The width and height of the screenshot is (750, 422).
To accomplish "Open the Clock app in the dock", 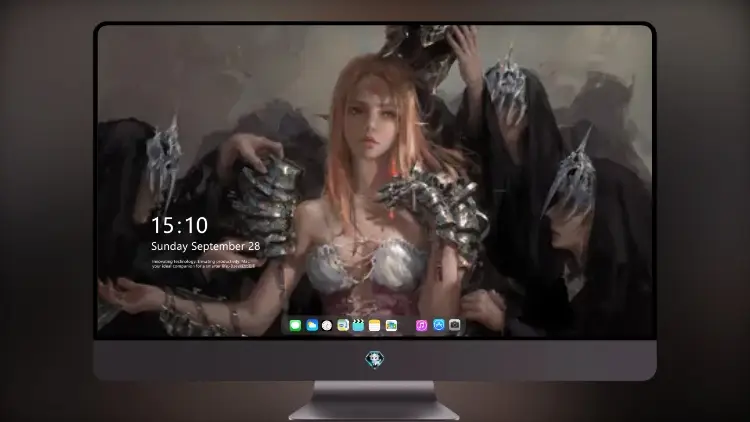I will coord(327,325).
